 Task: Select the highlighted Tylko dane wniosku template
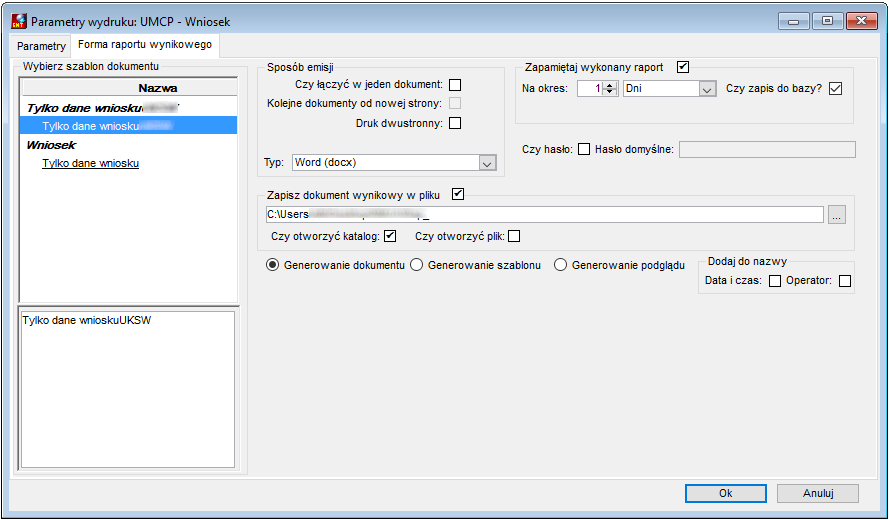point(129,125)
